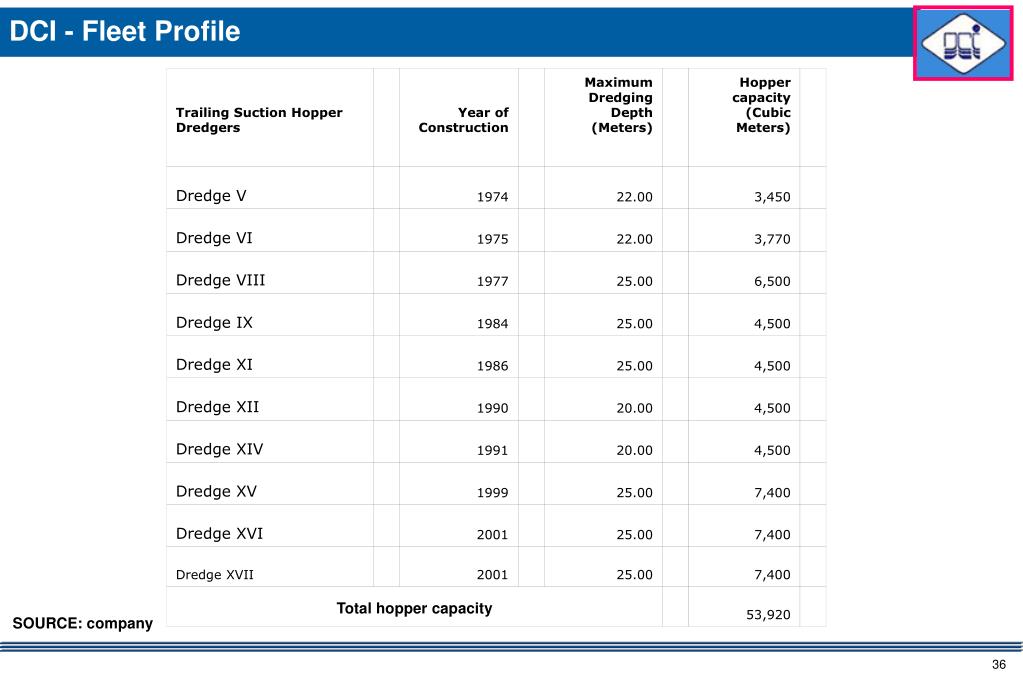Click the total value 53,920

pos(769,615)
